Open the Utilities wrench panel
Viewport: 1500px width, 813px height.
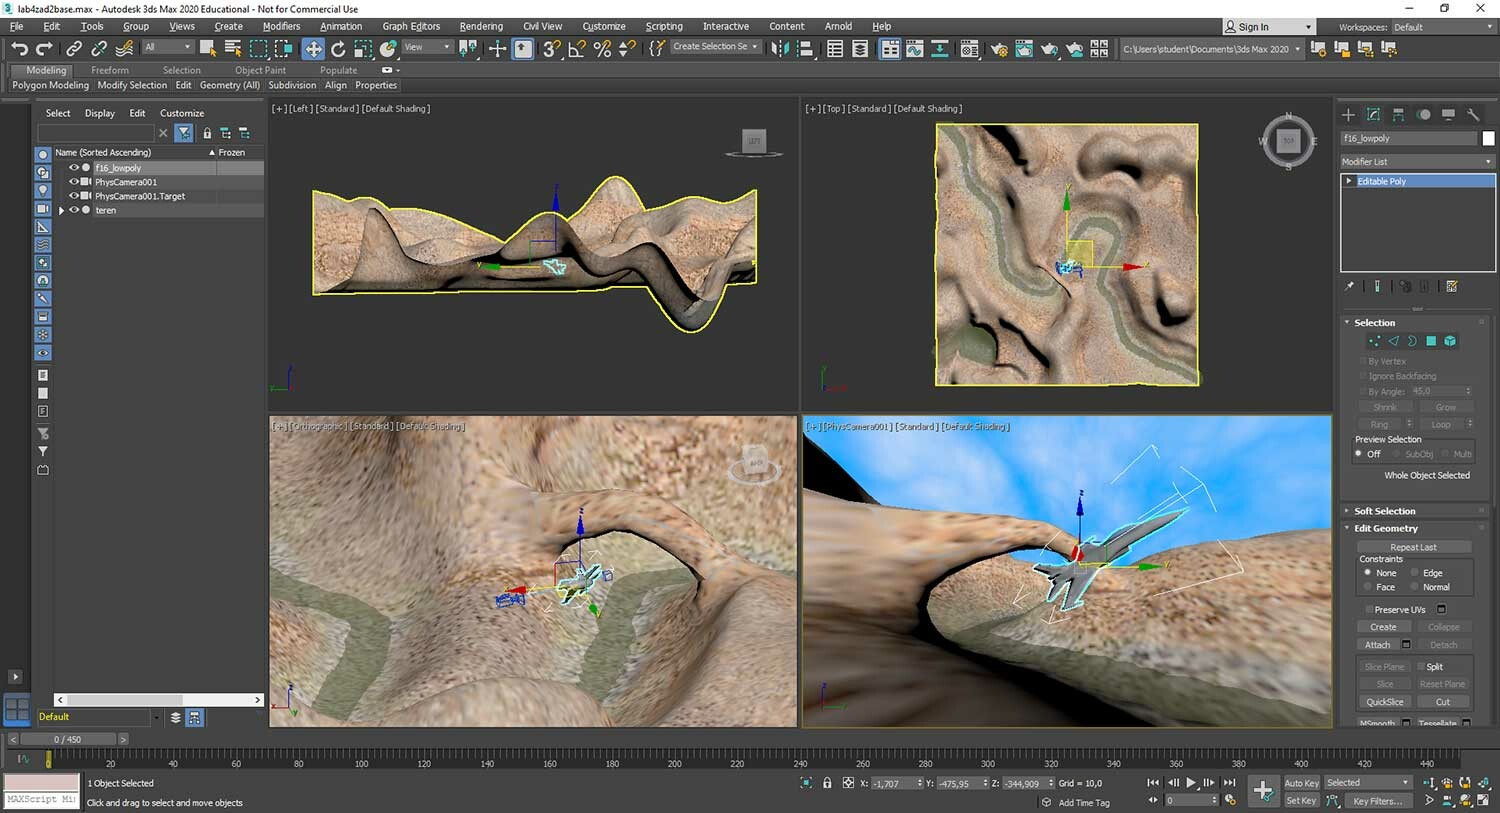[1473, 114]
